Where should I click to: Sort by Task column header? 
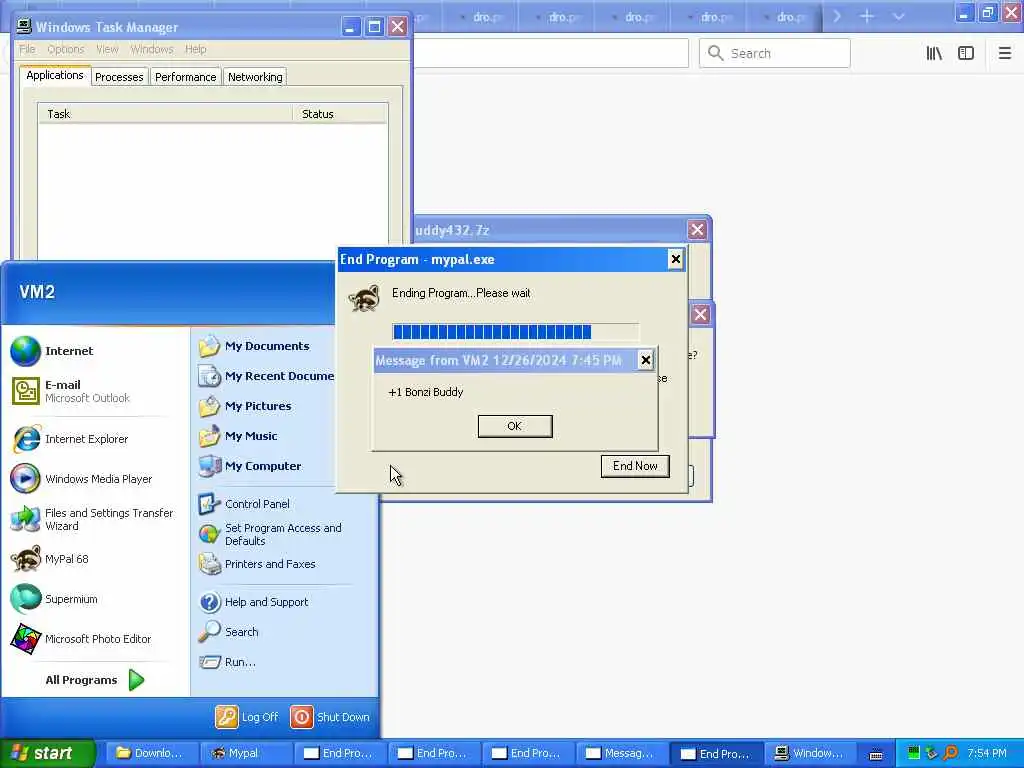[165, 114]
